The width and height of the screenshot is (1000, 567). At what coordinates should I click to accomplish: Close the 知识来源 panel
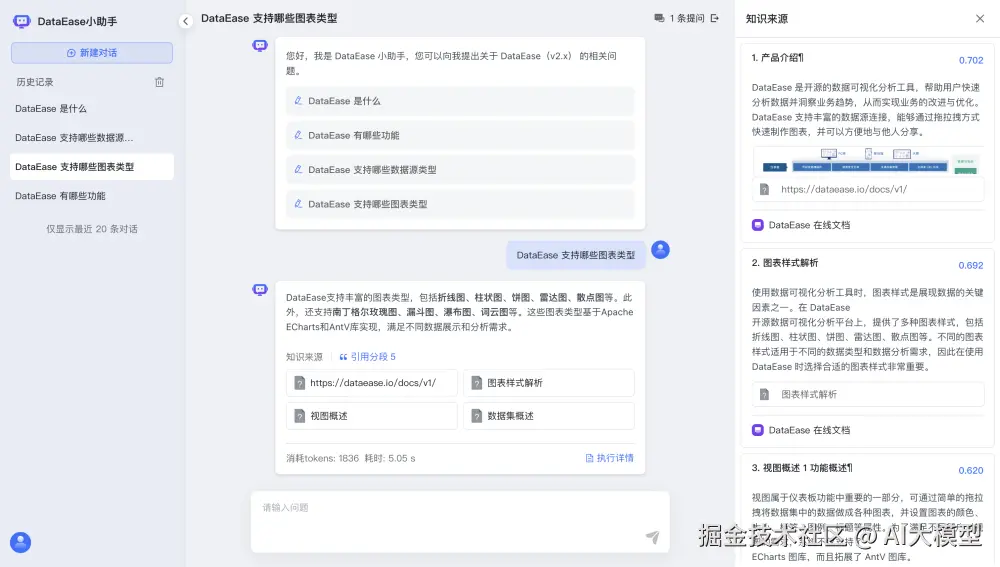pos(980,18)
